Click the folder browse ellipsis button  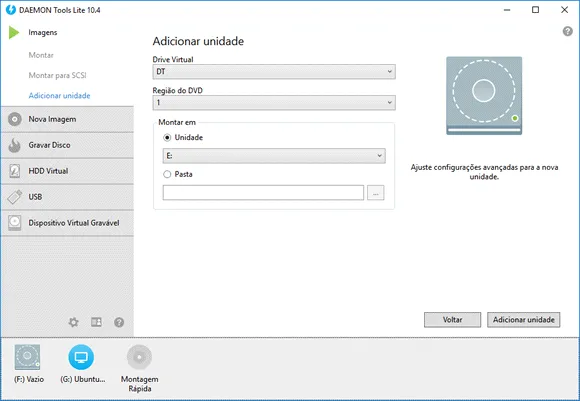[375, 193]
